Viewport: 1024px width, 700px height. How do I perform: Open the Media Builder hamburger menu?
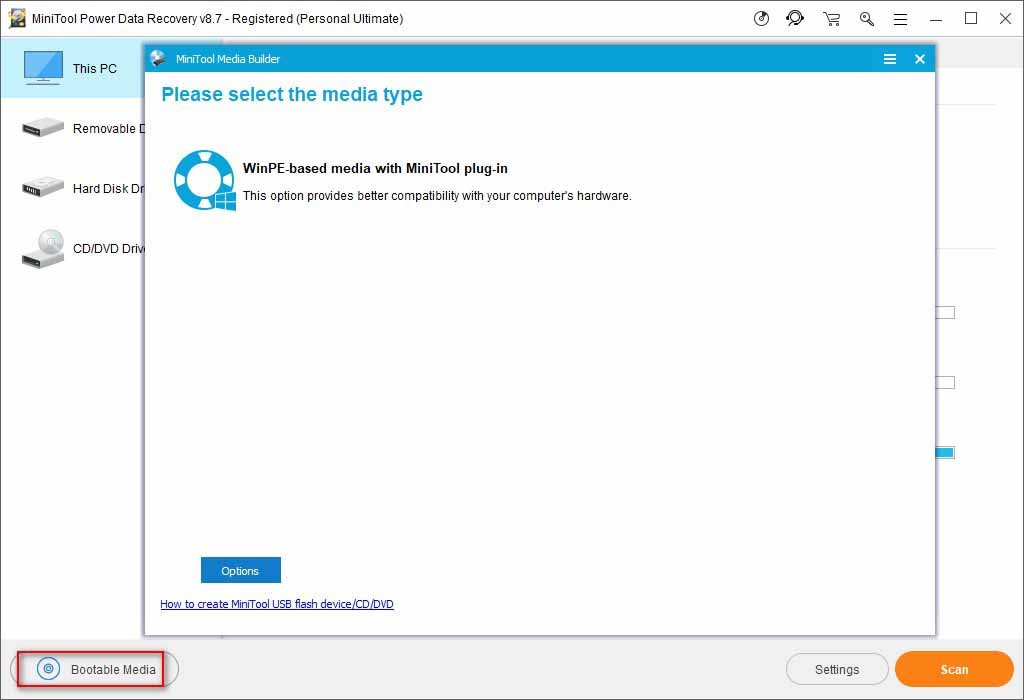tap(889, 59)
